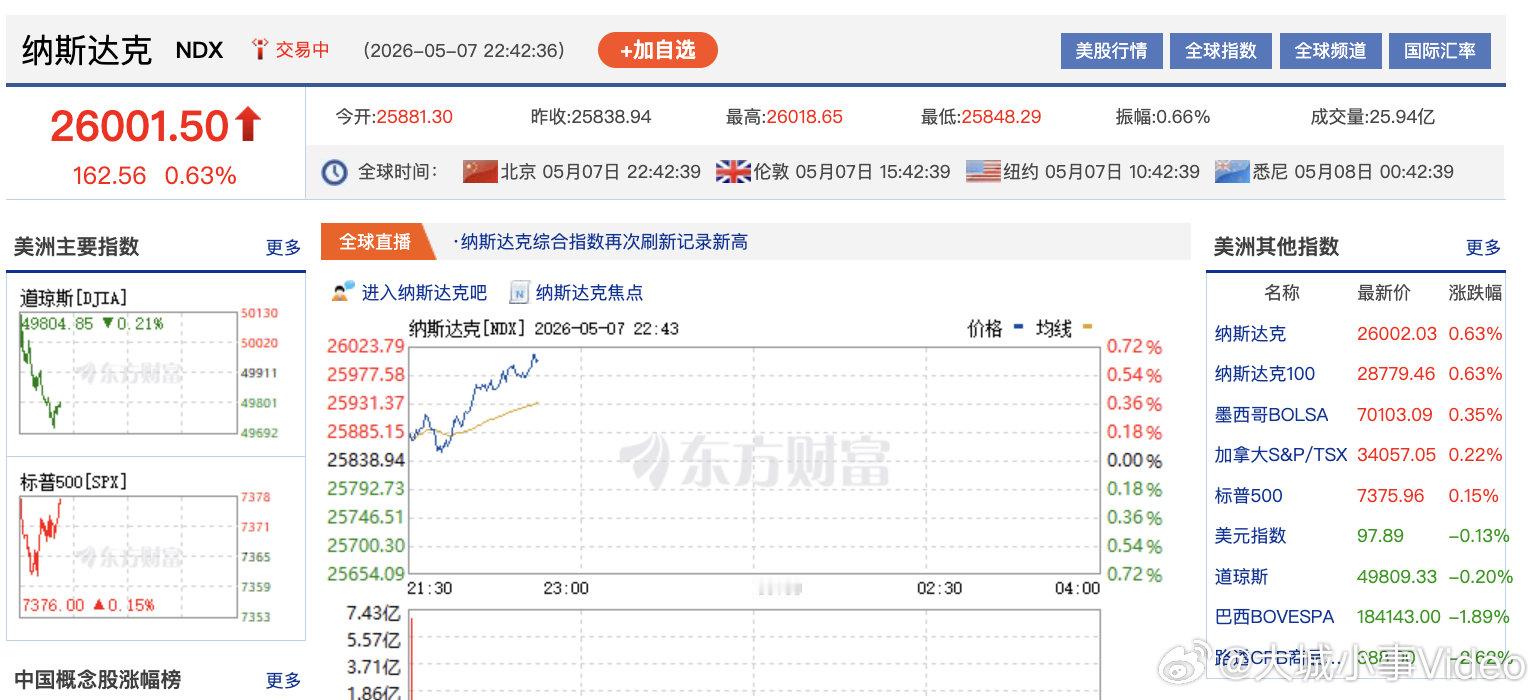The width and height of the screenshot is (1540, 700).
Task: Click the China flag beside 北京 time
Action: point(480,171)
